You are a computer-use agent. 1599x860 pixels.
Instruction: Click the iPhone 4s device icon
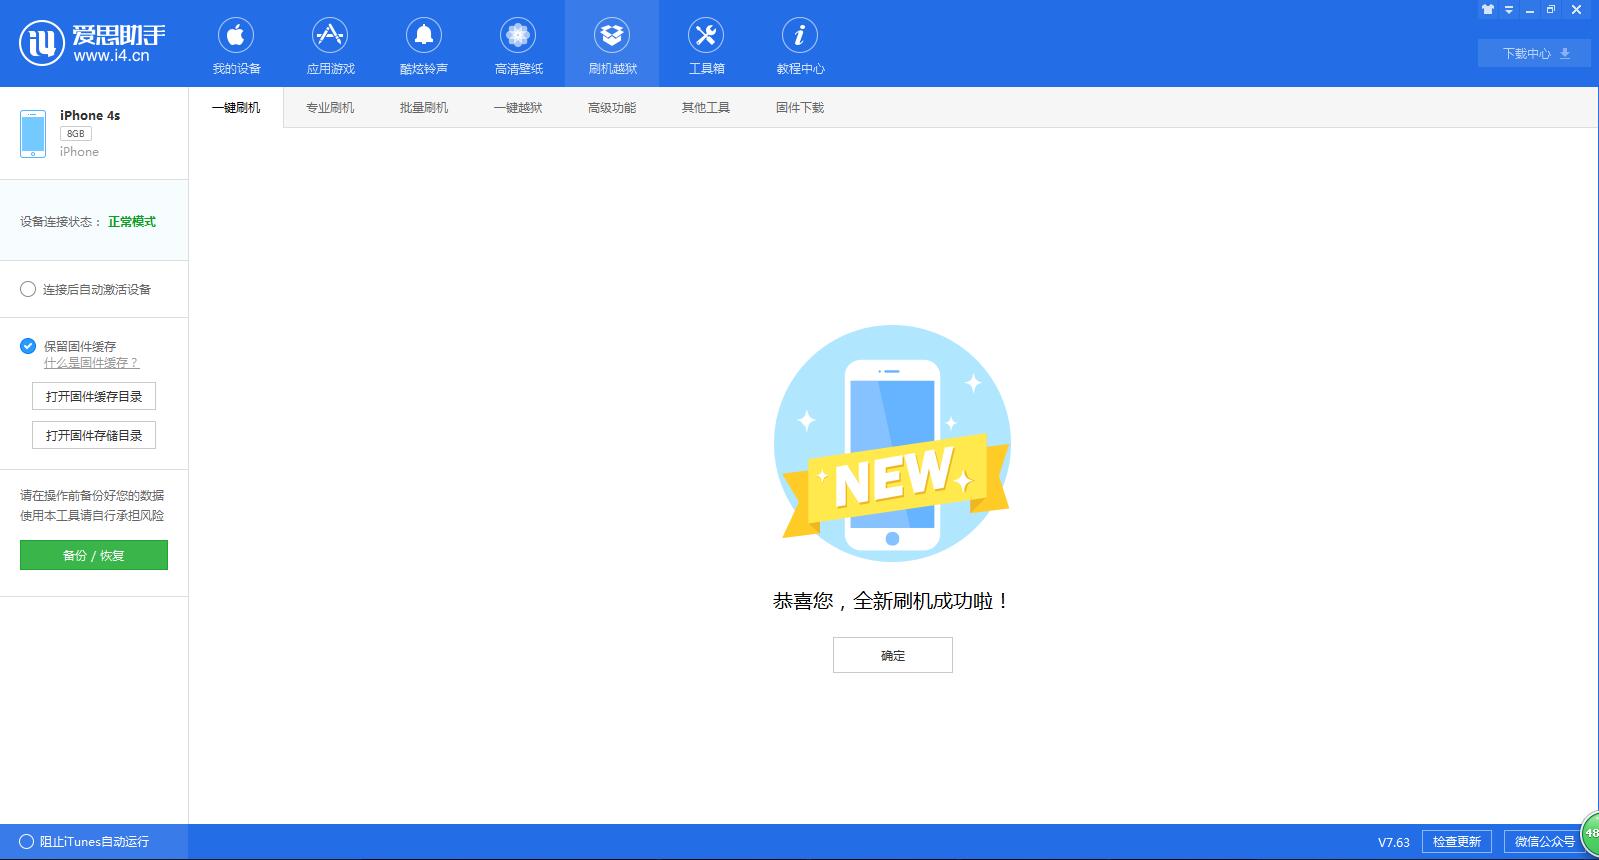click(33, 134)
